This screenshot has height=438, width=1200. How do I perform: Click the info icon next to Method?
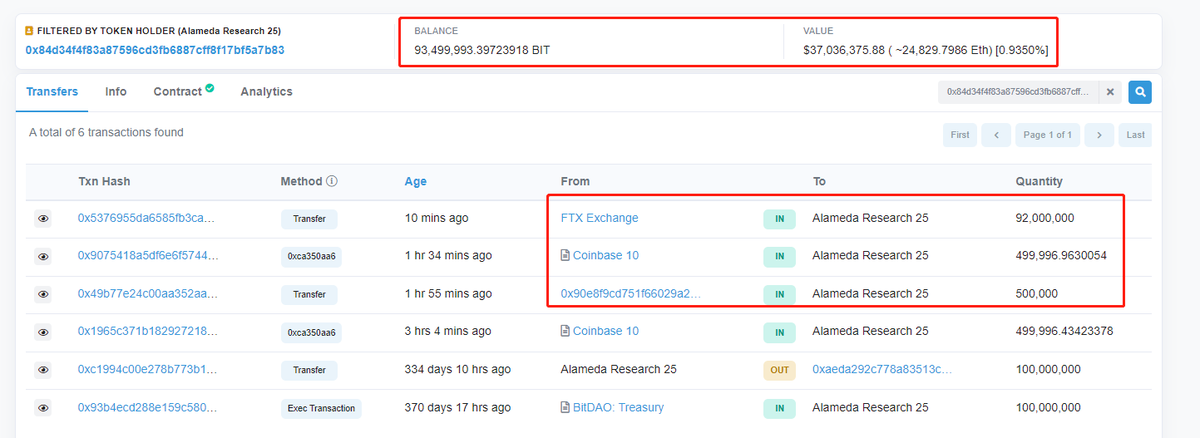(332, 182)
